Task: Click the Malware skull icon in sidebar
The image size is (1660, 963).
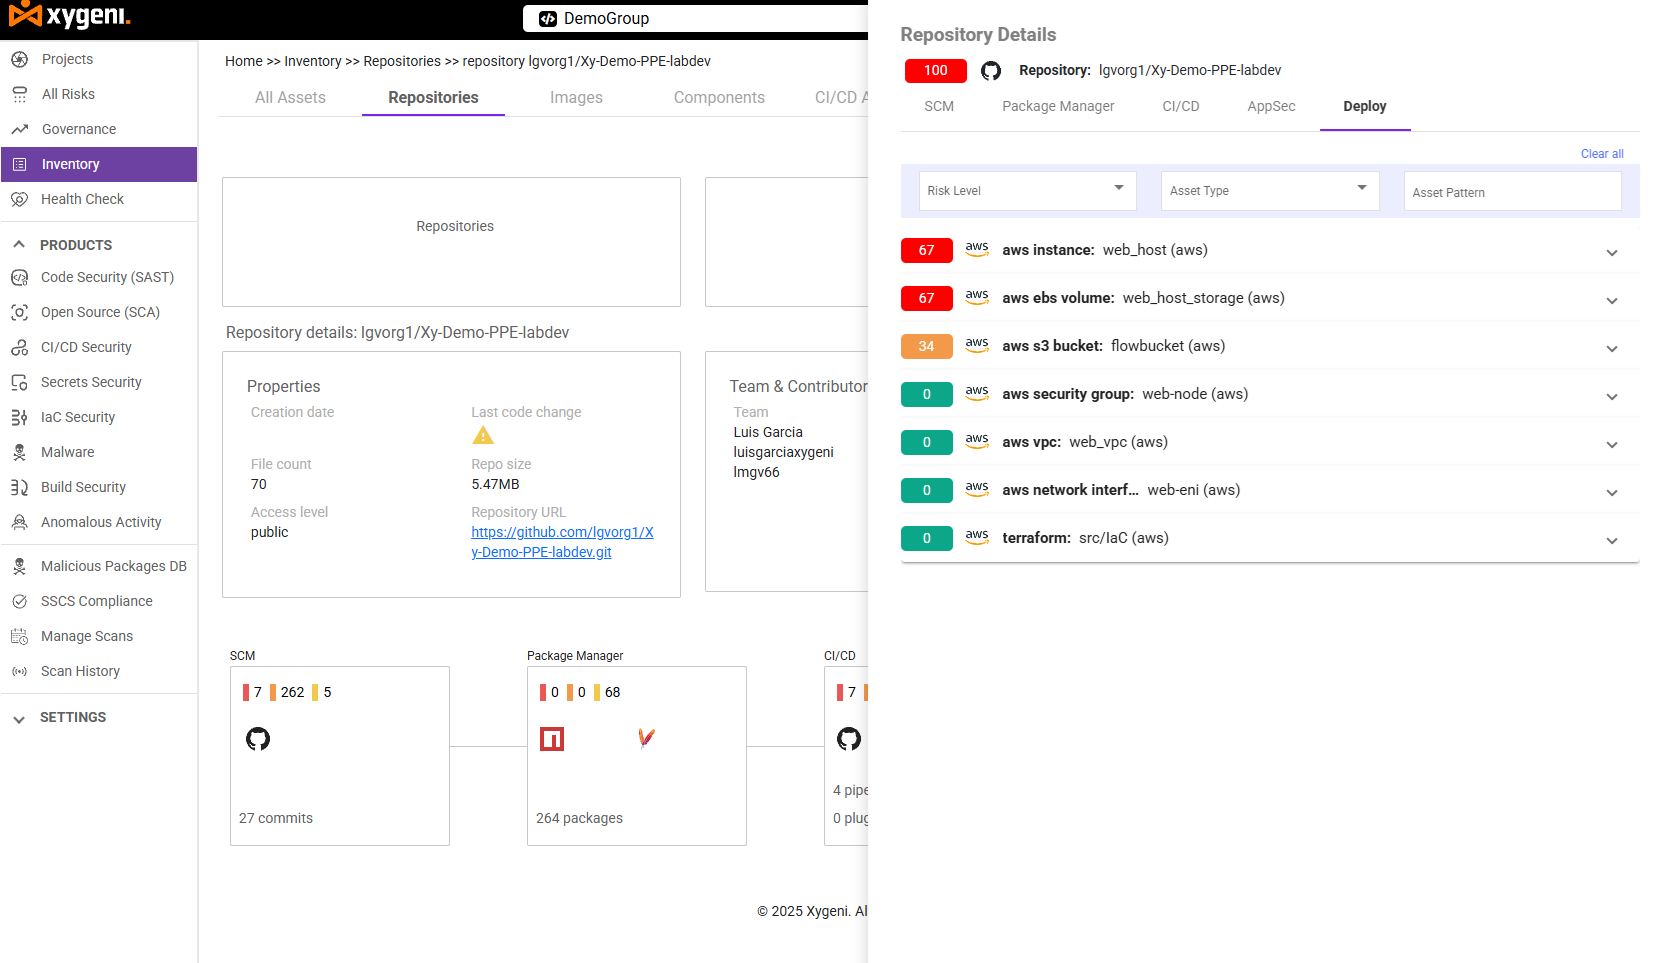Action: coord(19,452)
